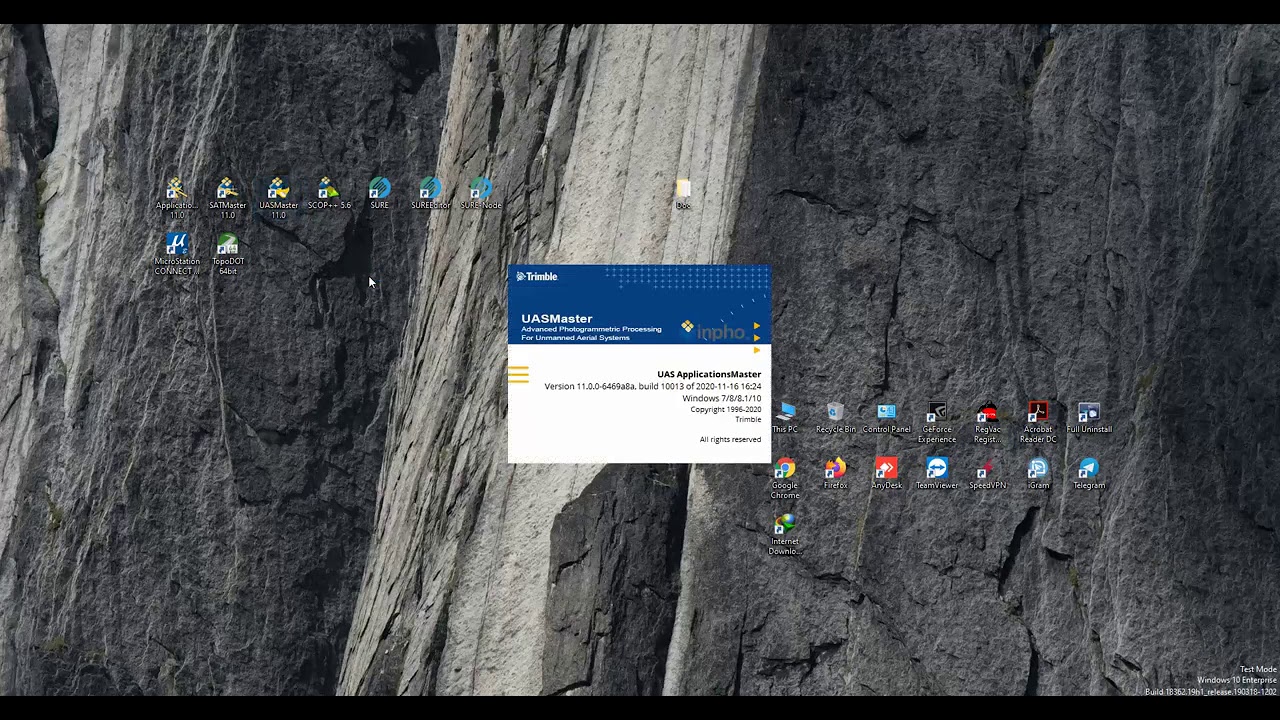1280x720 pixels.
Task: Select the SUREEditor desktop shortcut
Action: [x=430, y=194]
